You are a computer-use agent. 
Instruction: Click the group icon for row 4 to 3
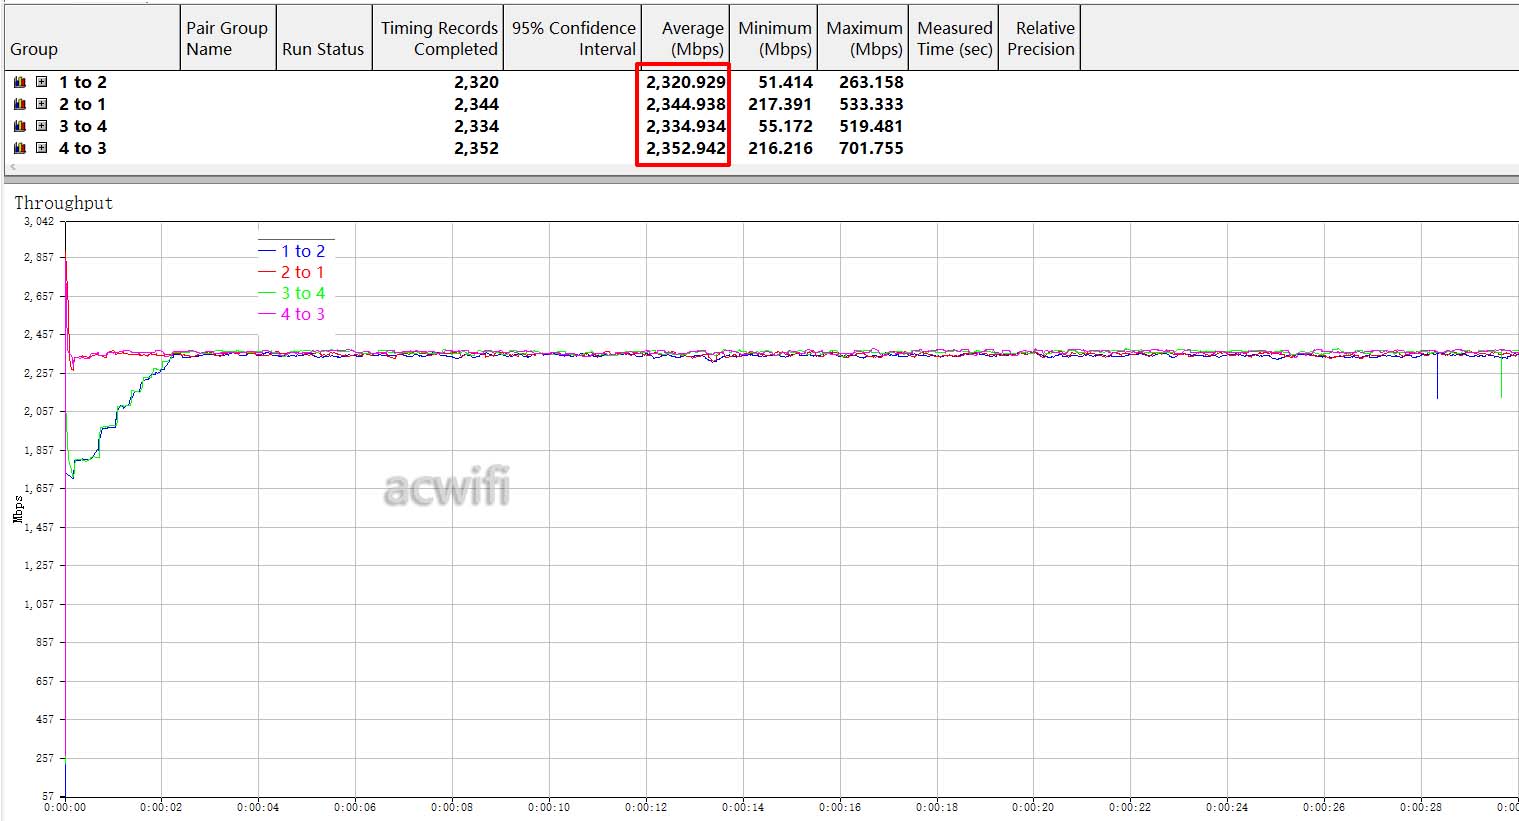point(20,148)
